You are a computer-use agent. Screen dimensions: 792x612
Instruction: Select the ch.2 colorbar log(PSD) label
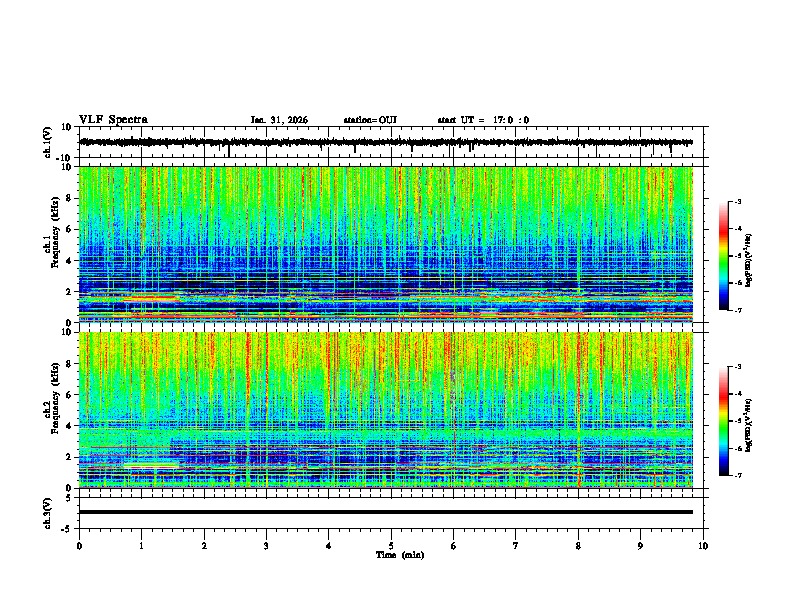coord(748,425)
